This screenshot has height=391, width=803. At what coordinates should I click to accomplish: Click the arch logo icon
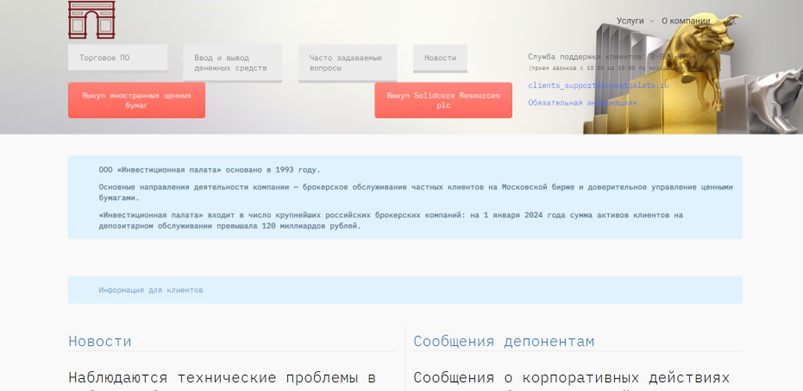pyautogui.click(x=92, y=19)
